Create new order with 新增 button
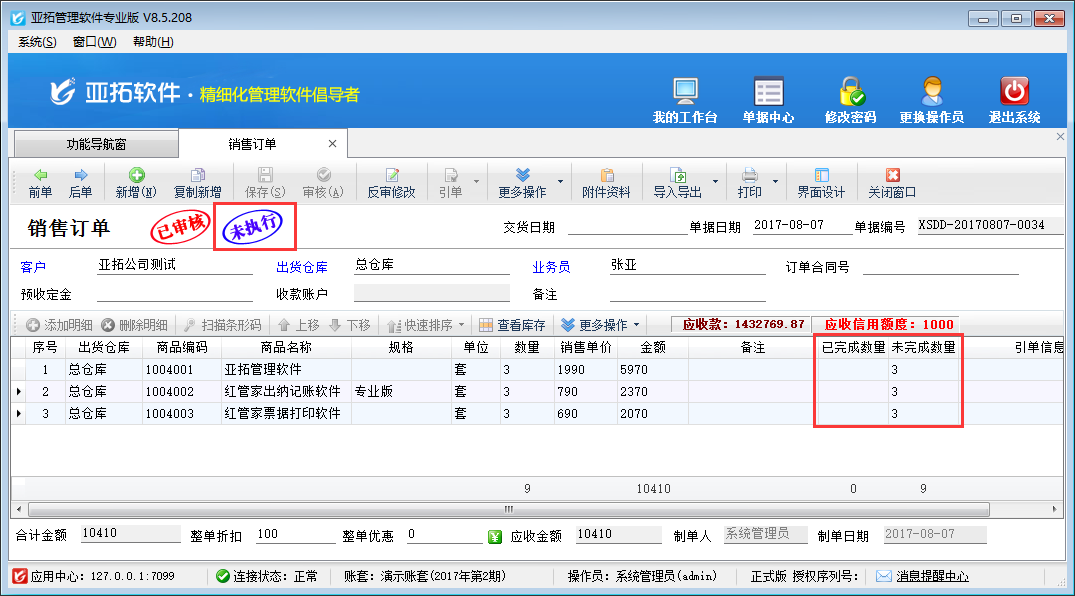The height and width of the screenshot is (596, 1075). click(x=136, y=183)
